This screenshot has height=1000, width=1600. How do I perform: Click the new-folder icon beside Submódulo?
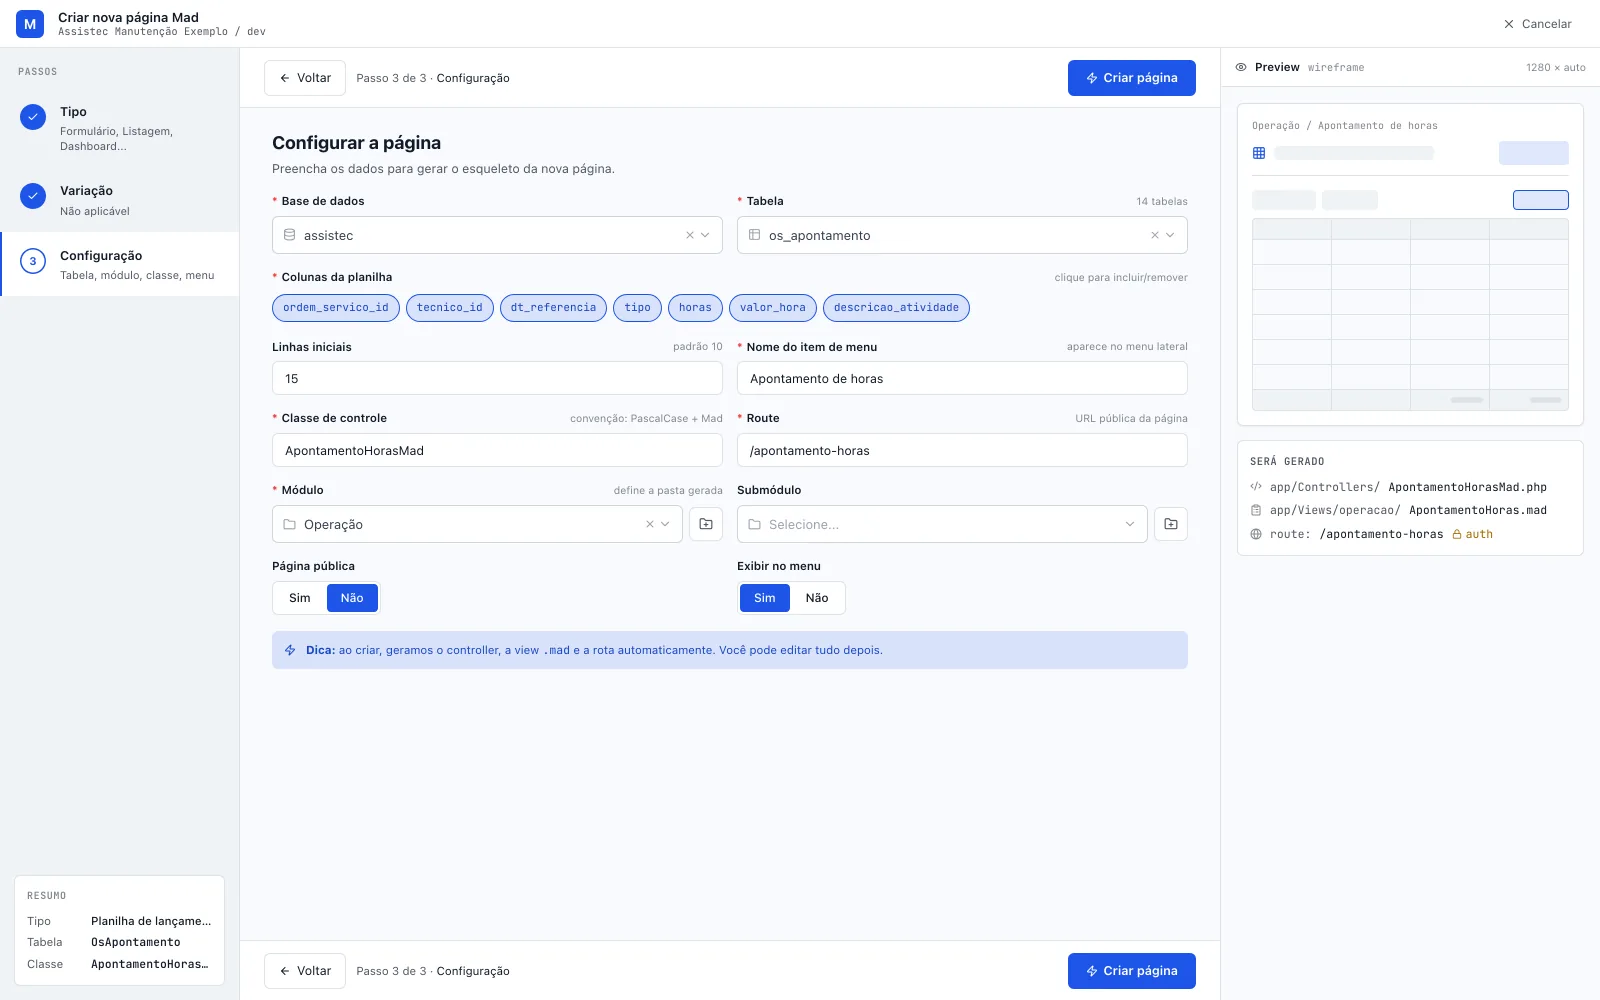point(1171,524)
